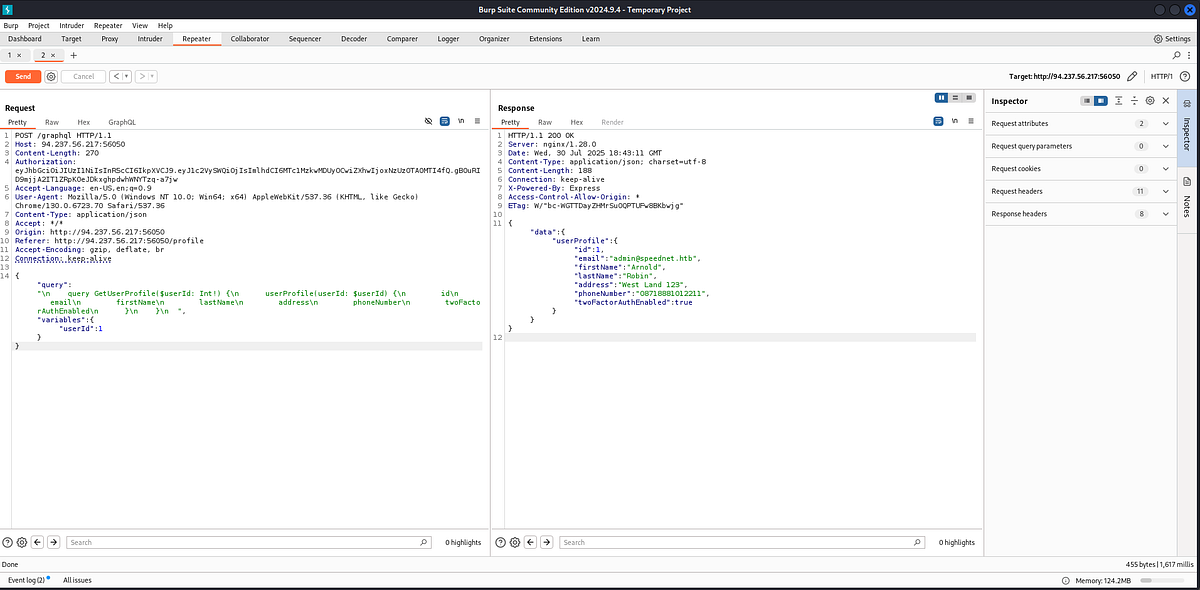Go to previous request search match
The width and height of the screenshot is (1200, 590).
pos(38,542)
